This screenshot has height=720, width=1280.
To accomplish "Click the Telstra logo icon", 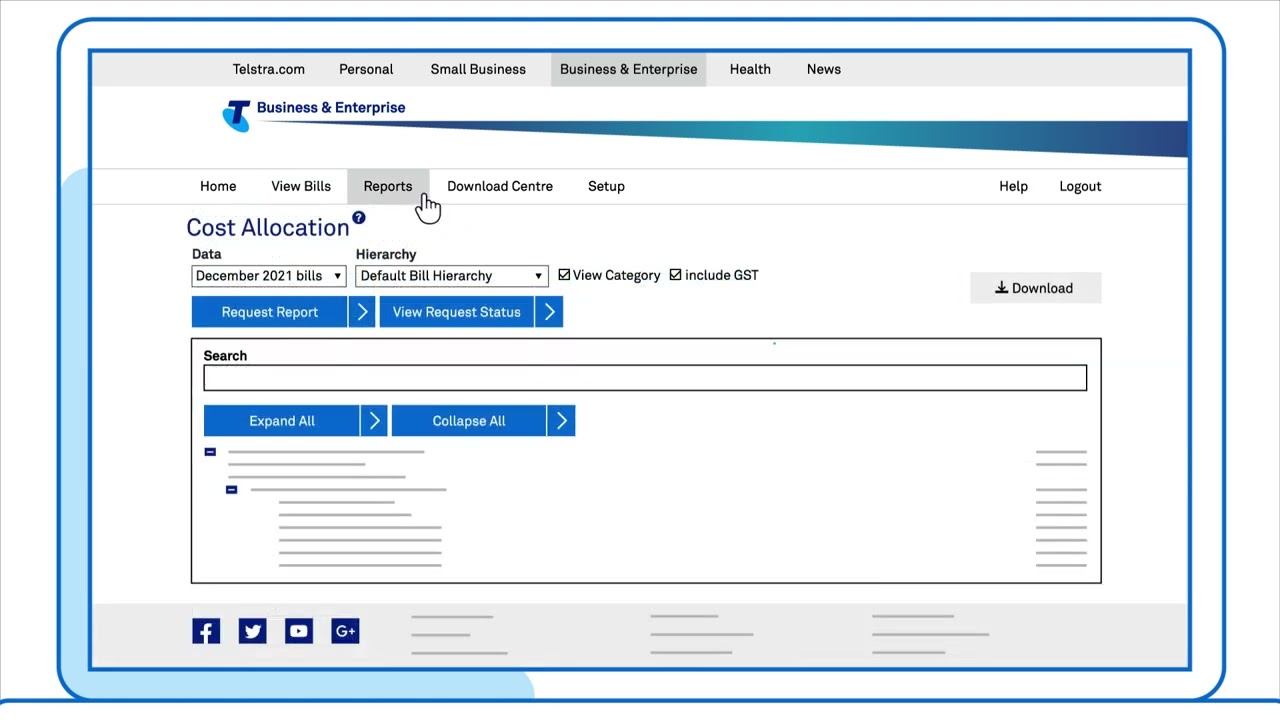I will click(236, 115).
